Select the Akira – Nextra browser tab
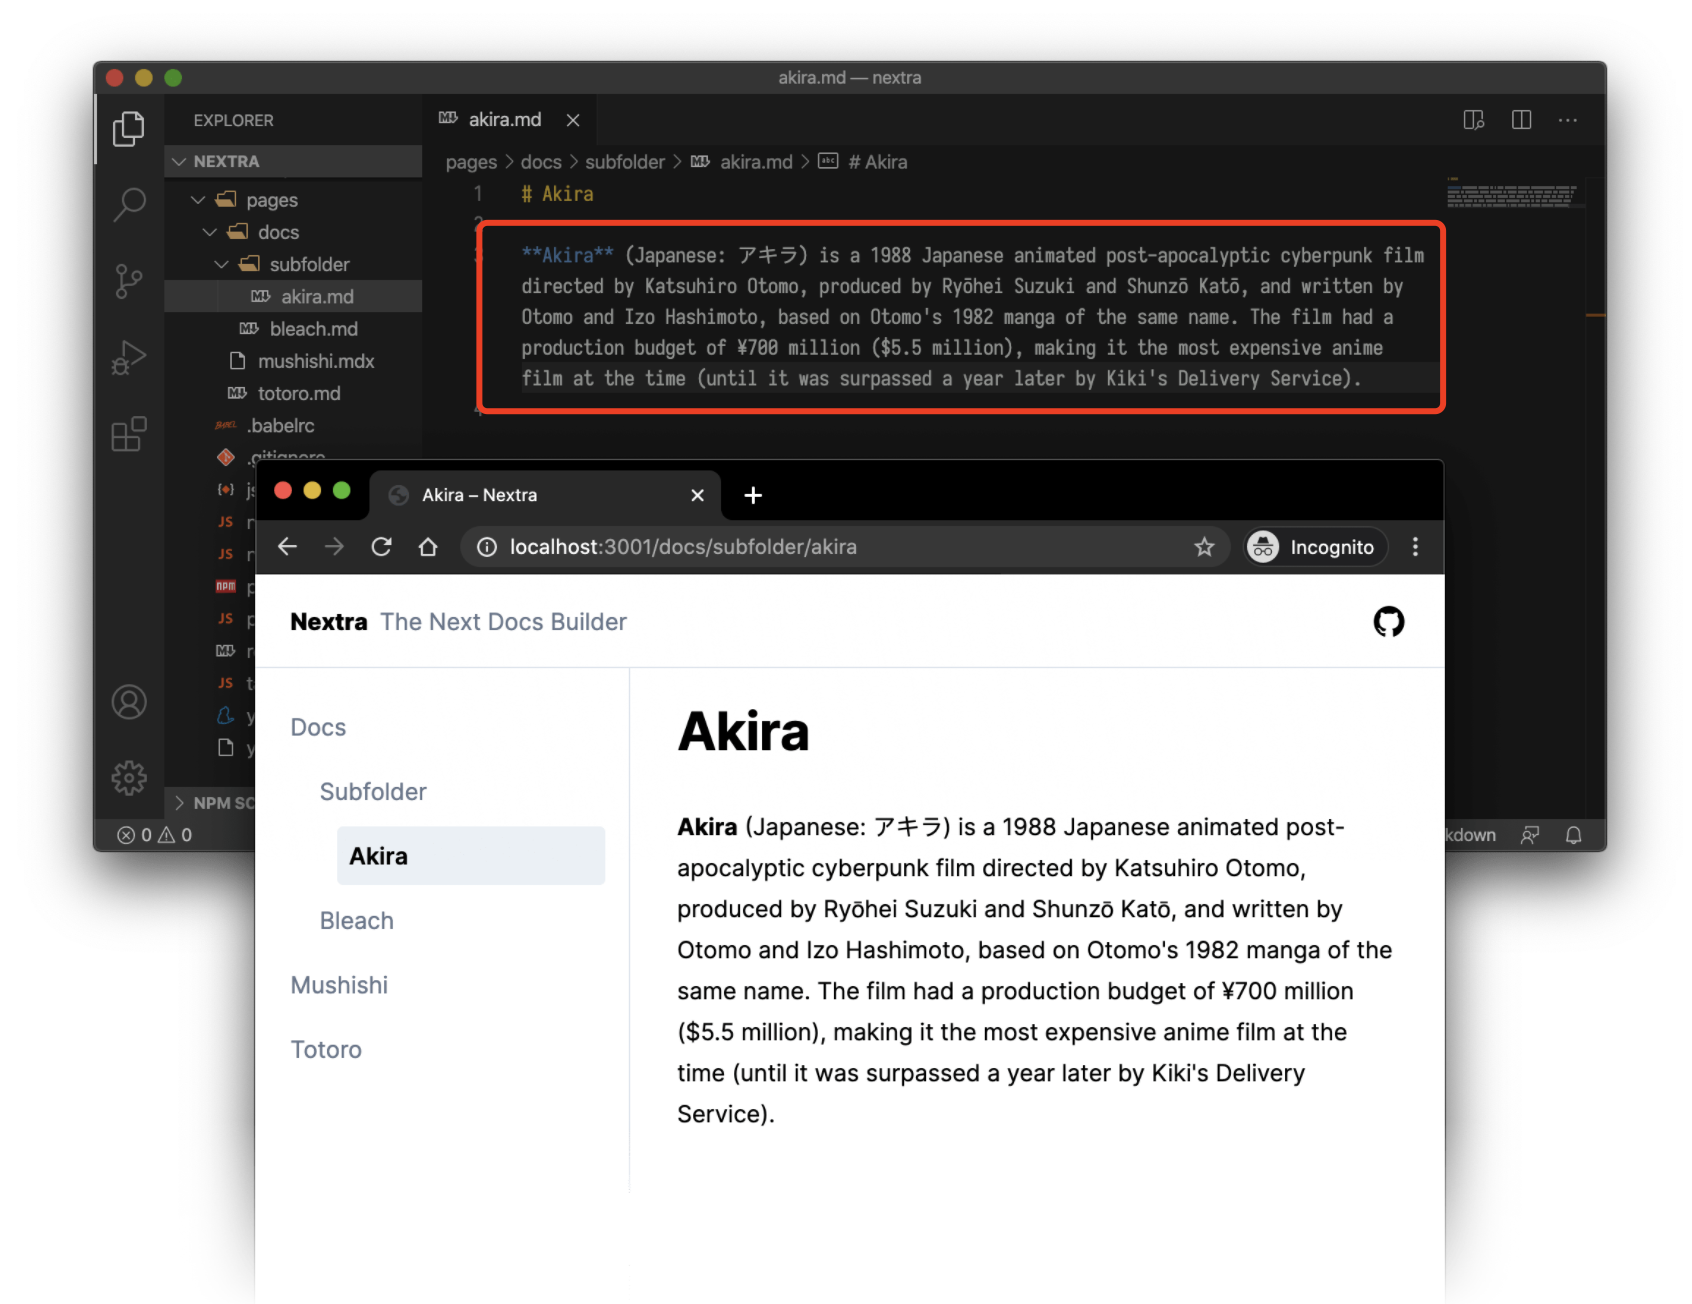Viewport: 1692px width, 1304px height. click(x=545, y=495)
